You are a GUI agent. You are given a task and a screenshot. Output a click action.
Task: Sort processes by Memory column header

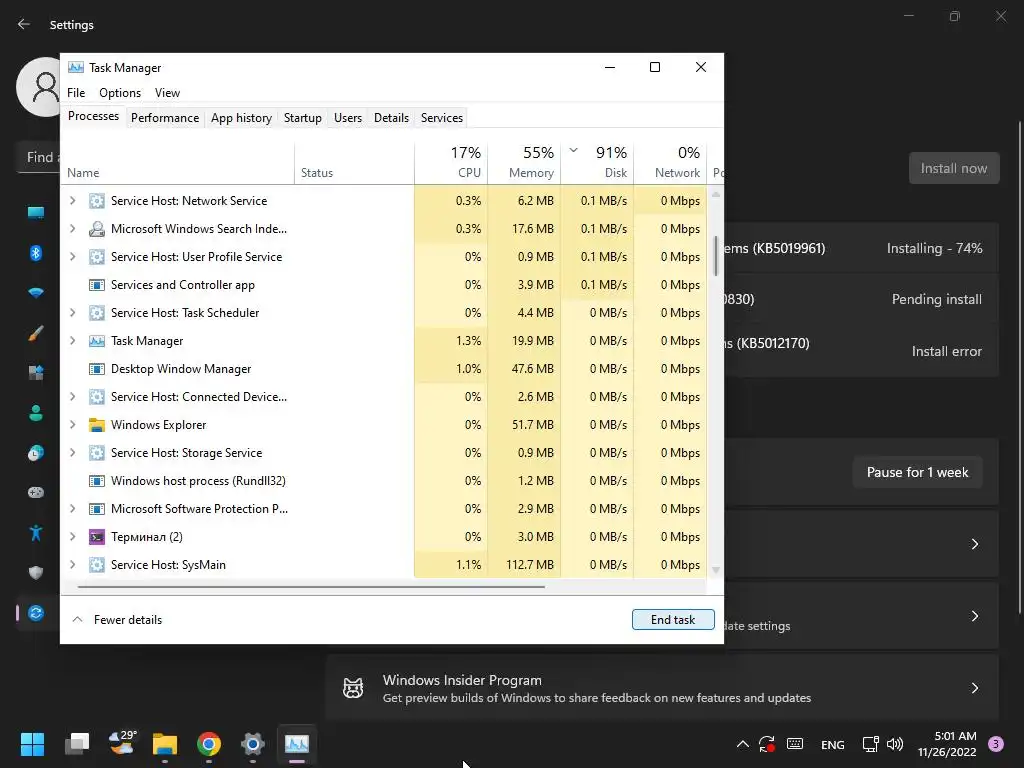click(x=524, y=162)
